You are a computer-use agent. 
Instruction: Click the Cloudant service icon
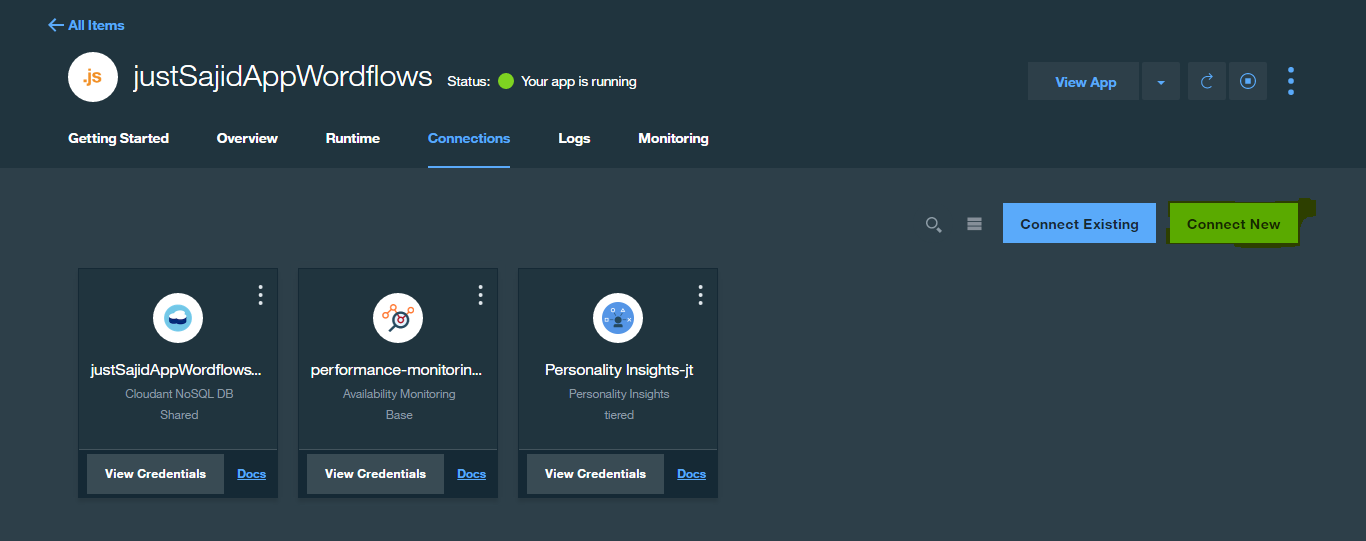178,319
